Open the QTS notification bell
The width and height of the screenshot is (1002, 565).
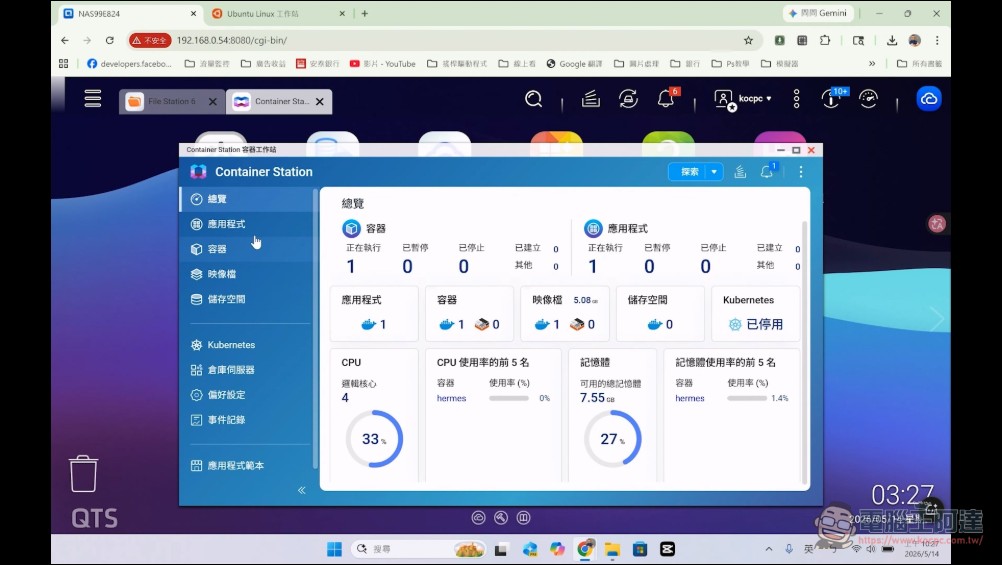pos(666,98)
